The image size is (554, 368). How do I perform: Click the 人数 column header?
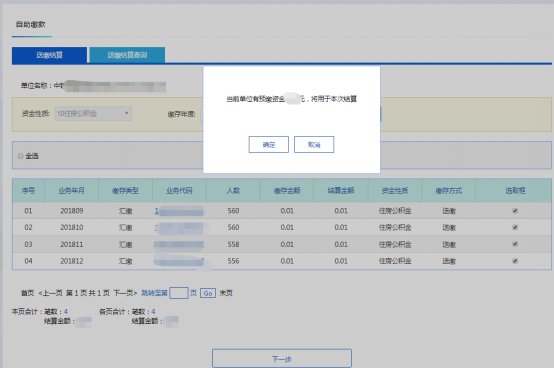(233, 191)
